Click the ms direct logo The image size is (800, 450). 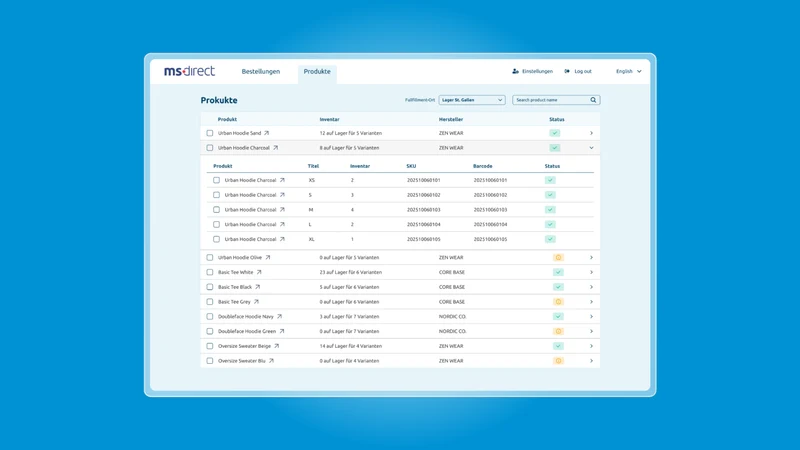click(189, 71)
